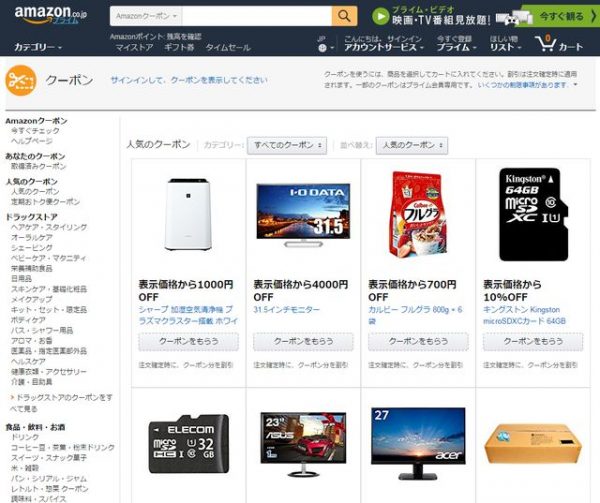Open ギフト券 in the header
The width and height of the screenshot is (600, 503).
pyautogui.click(x=179, y=47)
